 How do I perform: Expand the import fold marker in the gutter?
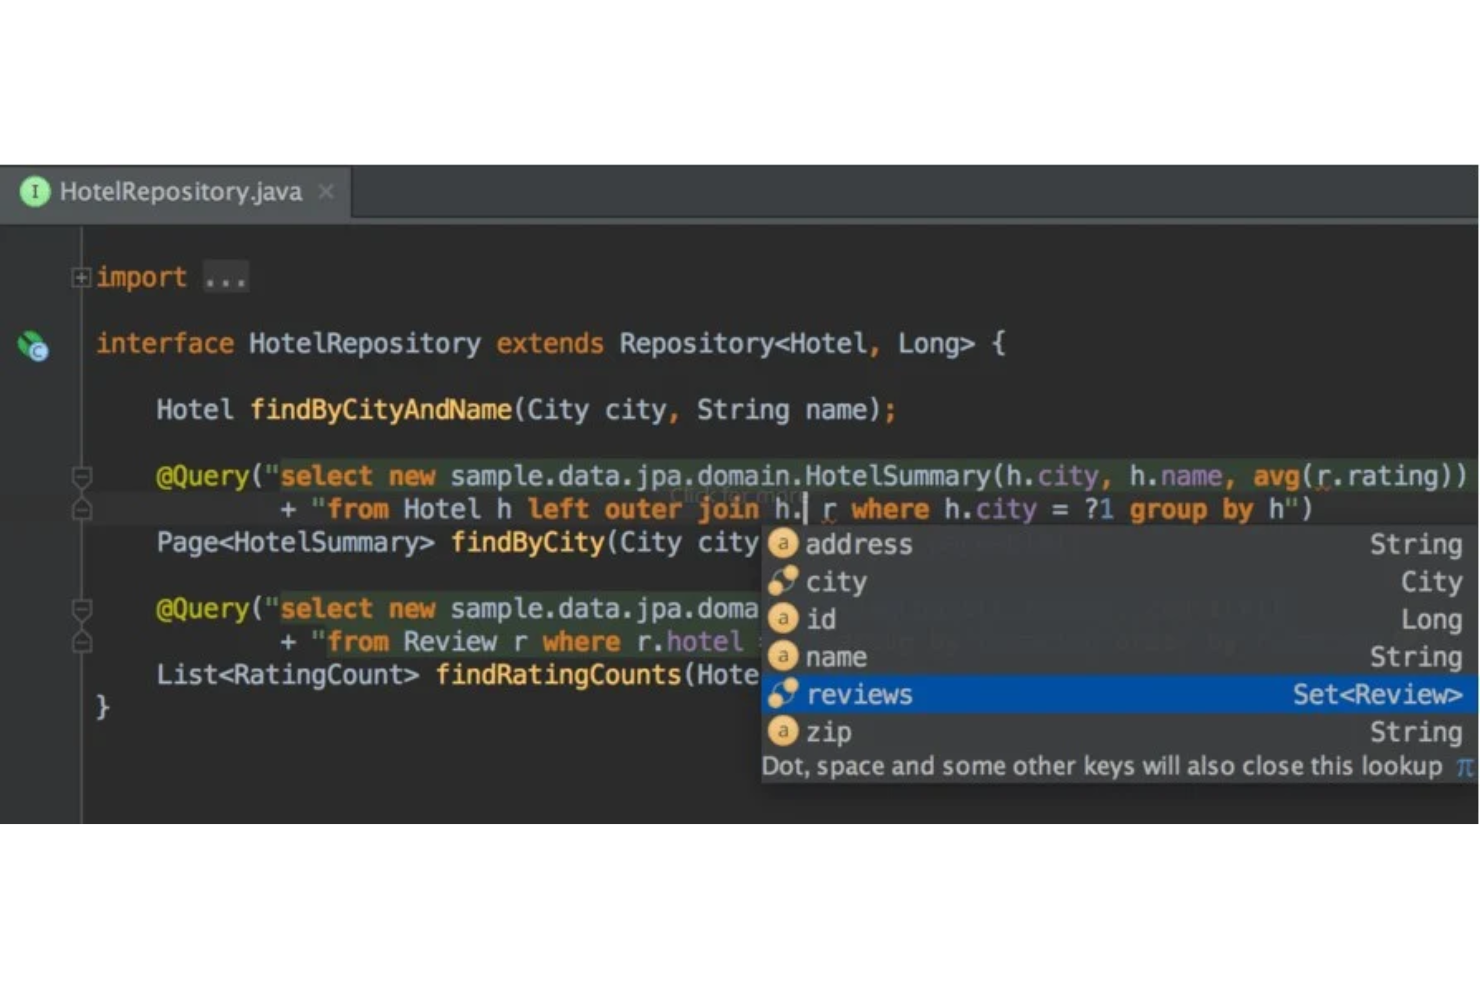81,277
